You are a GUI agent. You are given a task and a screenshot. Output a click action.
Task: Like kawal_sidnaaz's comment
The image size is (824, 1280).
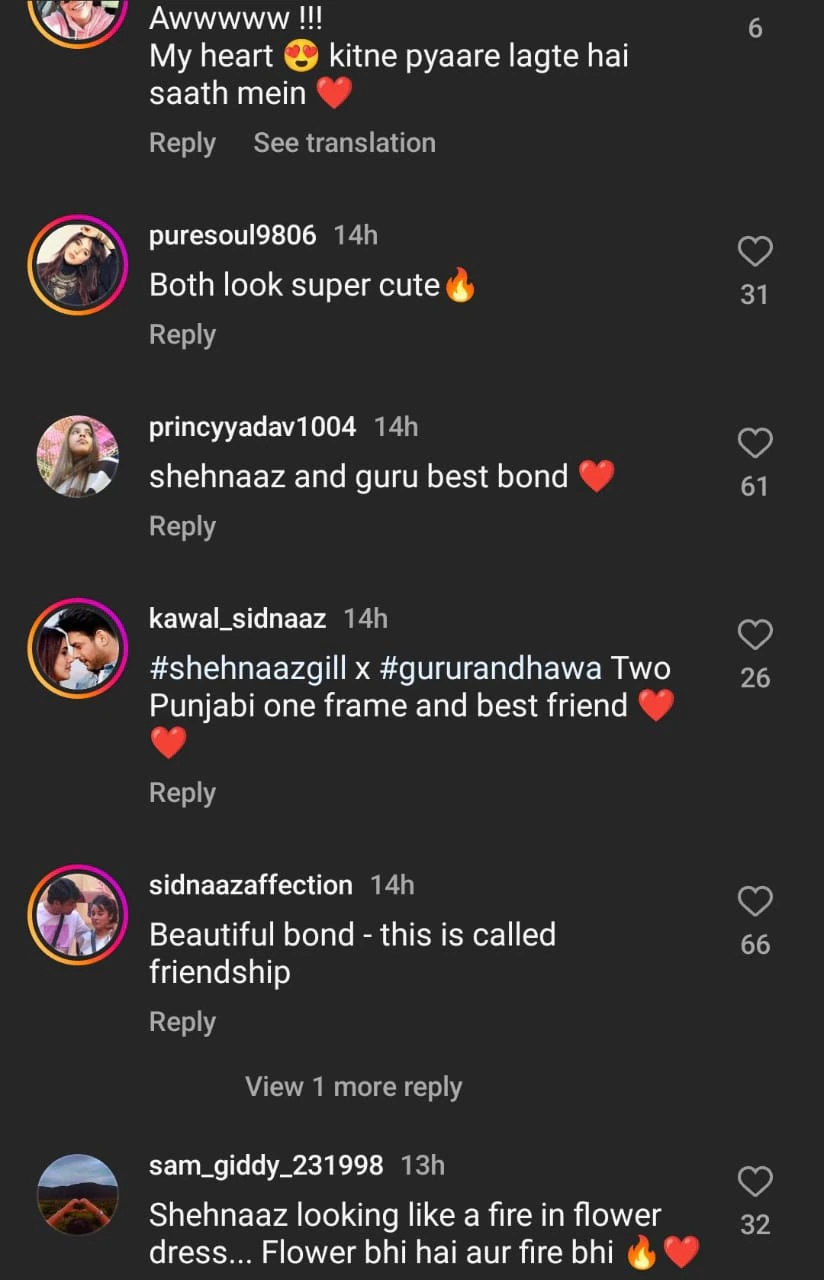[755, 634]
